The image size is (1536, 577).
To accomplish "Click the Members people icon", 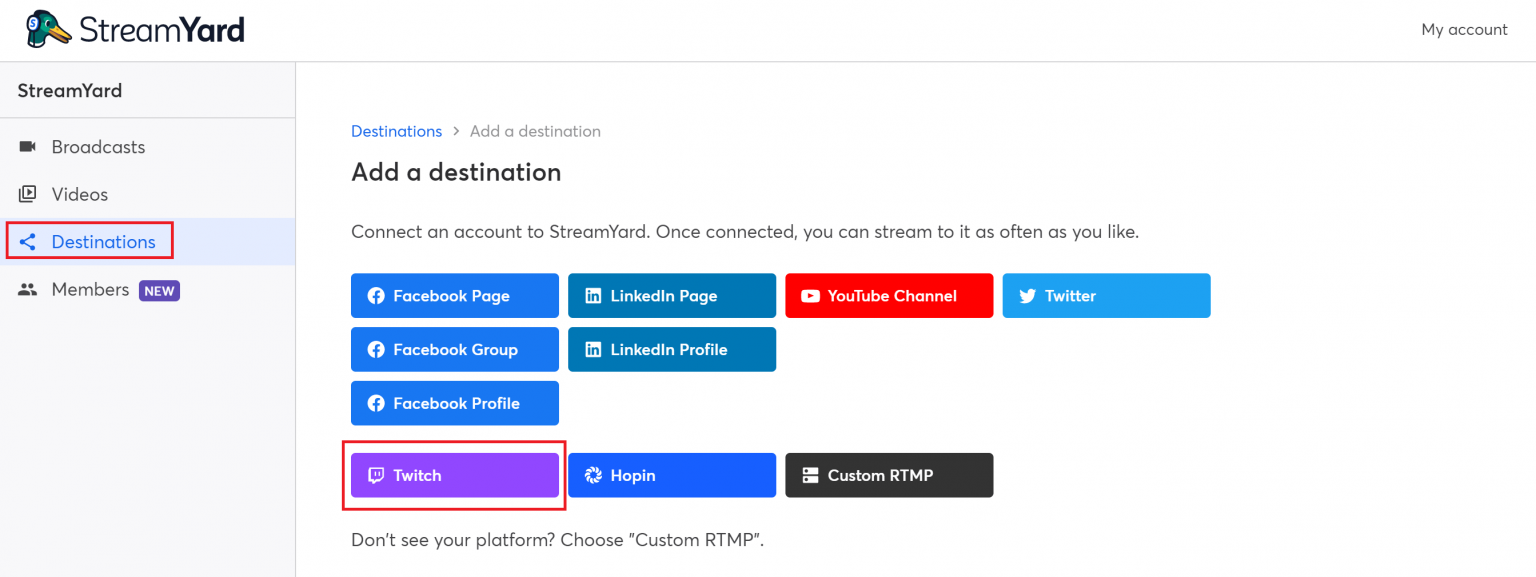I will pyautogui.click(x=27, y=289).
